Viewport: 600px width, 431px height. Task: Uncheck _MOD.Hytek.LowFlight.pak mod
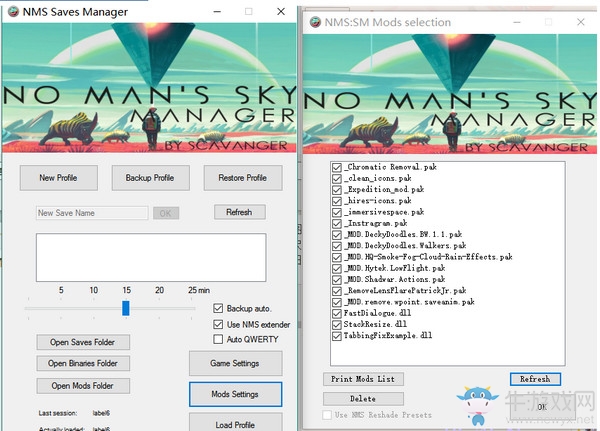point(337,268)
